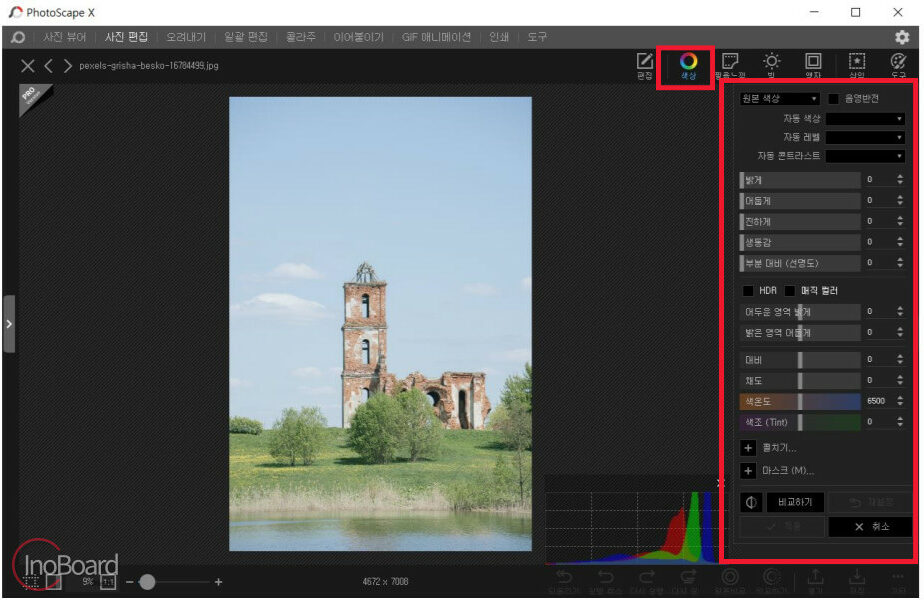Close current photo with the X icon
This screenshot has height=600, width=924.
[27, 65]
